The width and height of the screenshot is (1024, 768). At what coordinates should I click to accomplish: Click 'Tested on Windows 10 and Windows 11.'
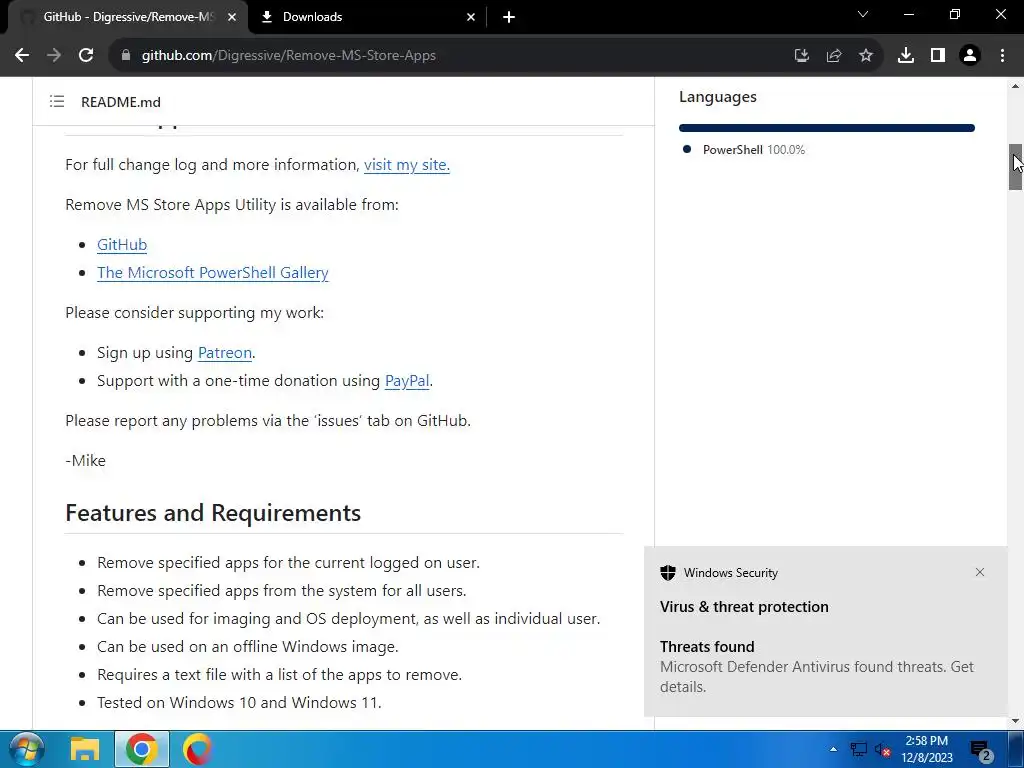tap(239, 703)
